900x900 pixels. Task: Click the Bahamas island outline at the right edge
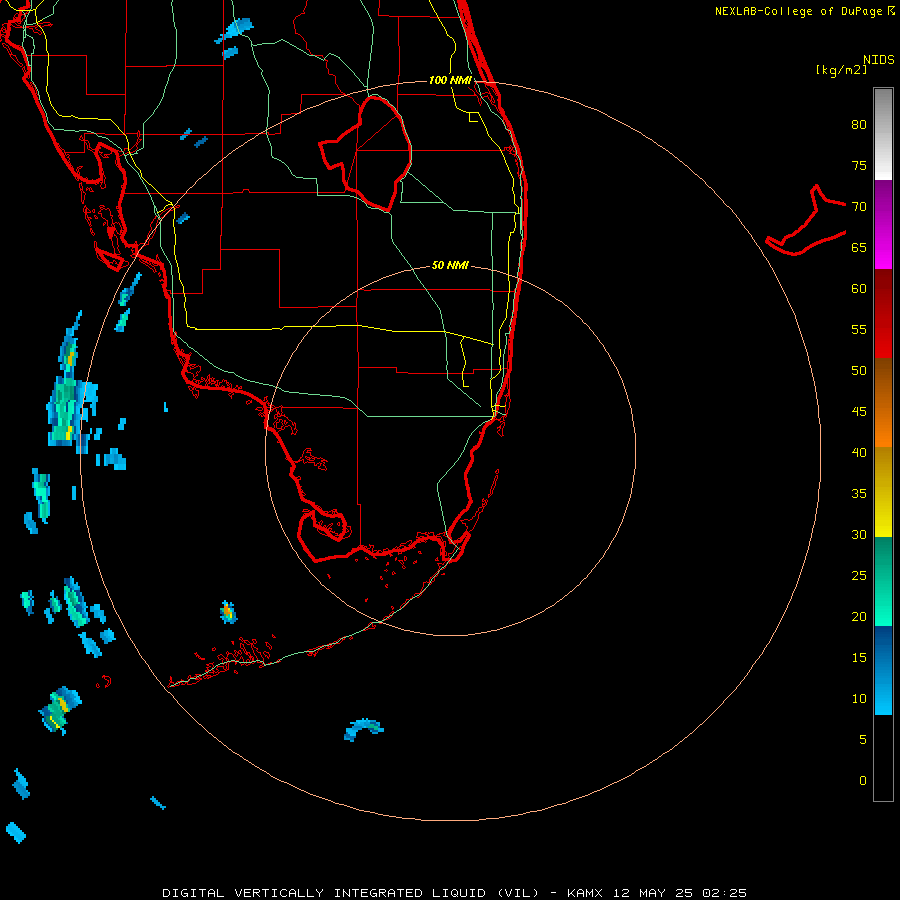[x=806, y=220]
